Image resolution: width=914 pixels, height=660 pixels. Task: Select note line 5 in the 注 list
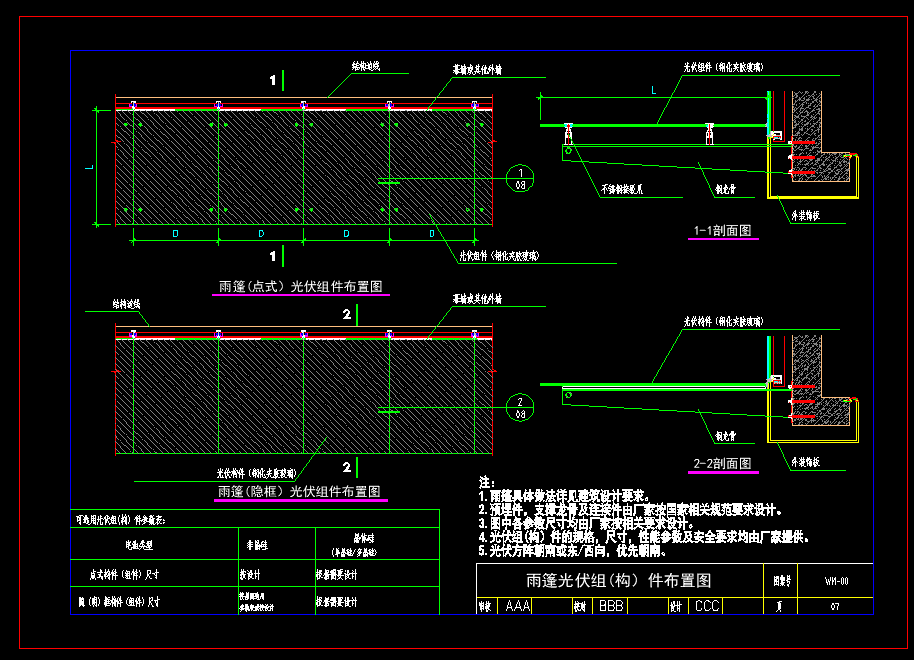[572, 550]
